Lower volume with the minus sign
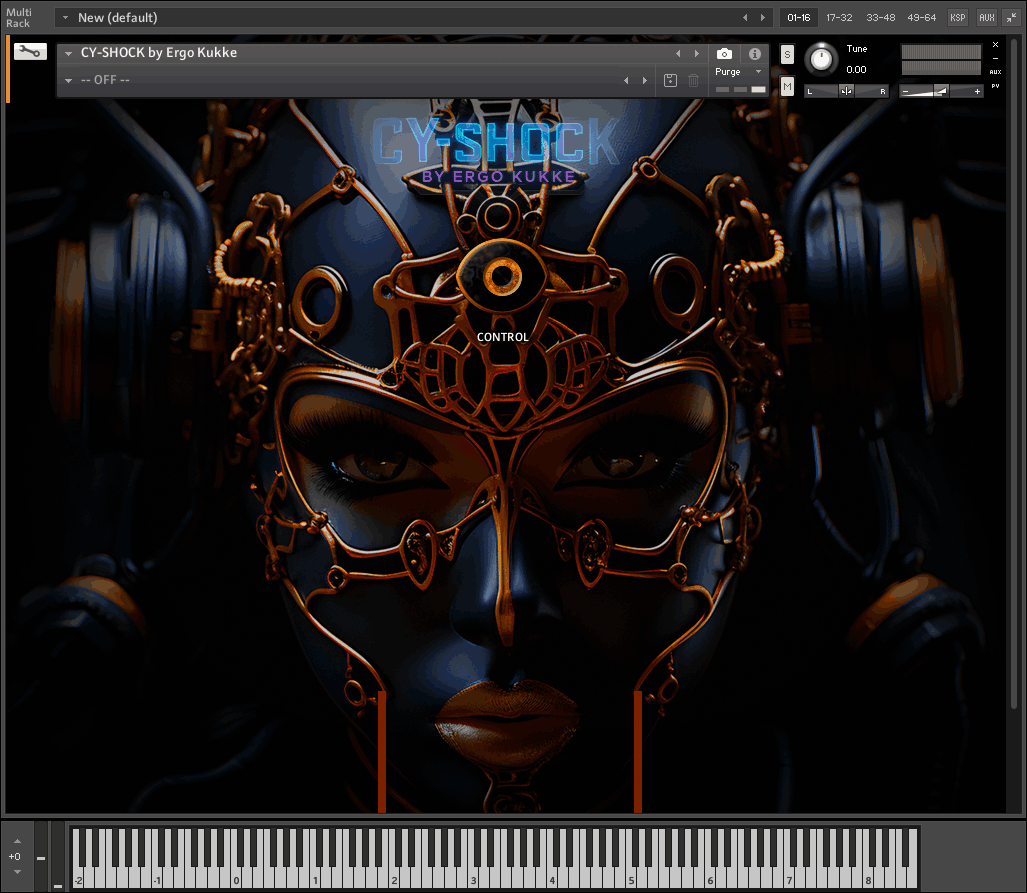This screenshot has height=893, width=1027. [905, 92]
